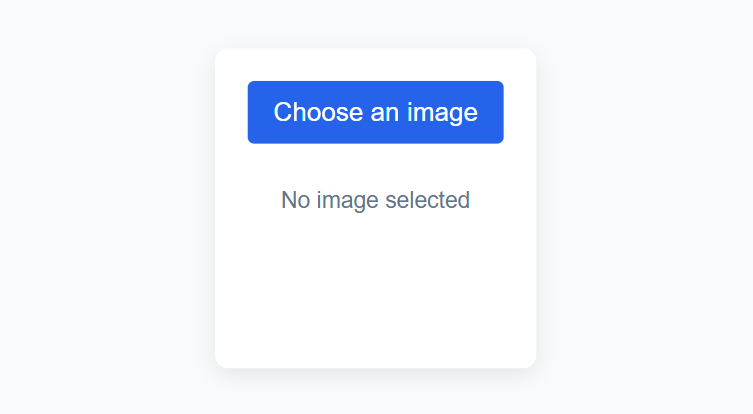Start image selection with the blue button
This screenshot has height=414, width=753.
375,112
